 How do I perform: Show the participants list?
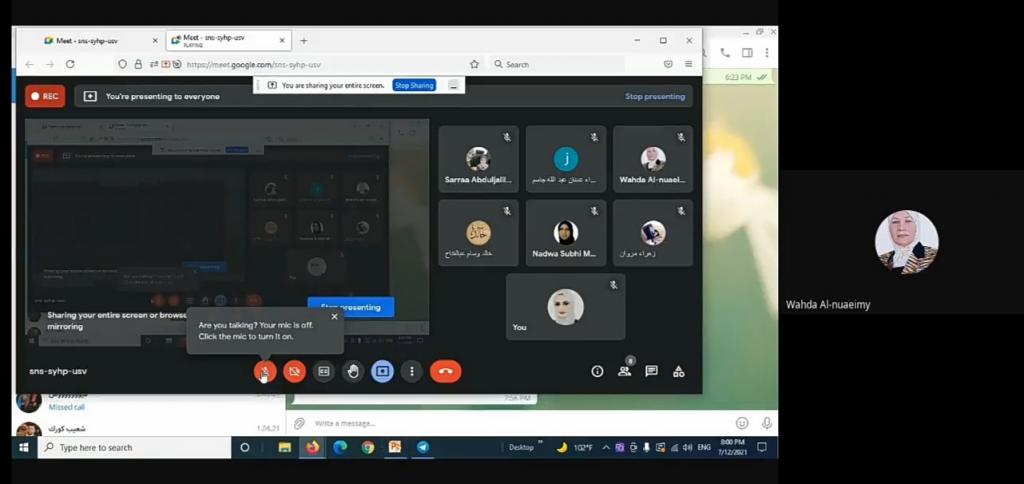click(624, 371)
